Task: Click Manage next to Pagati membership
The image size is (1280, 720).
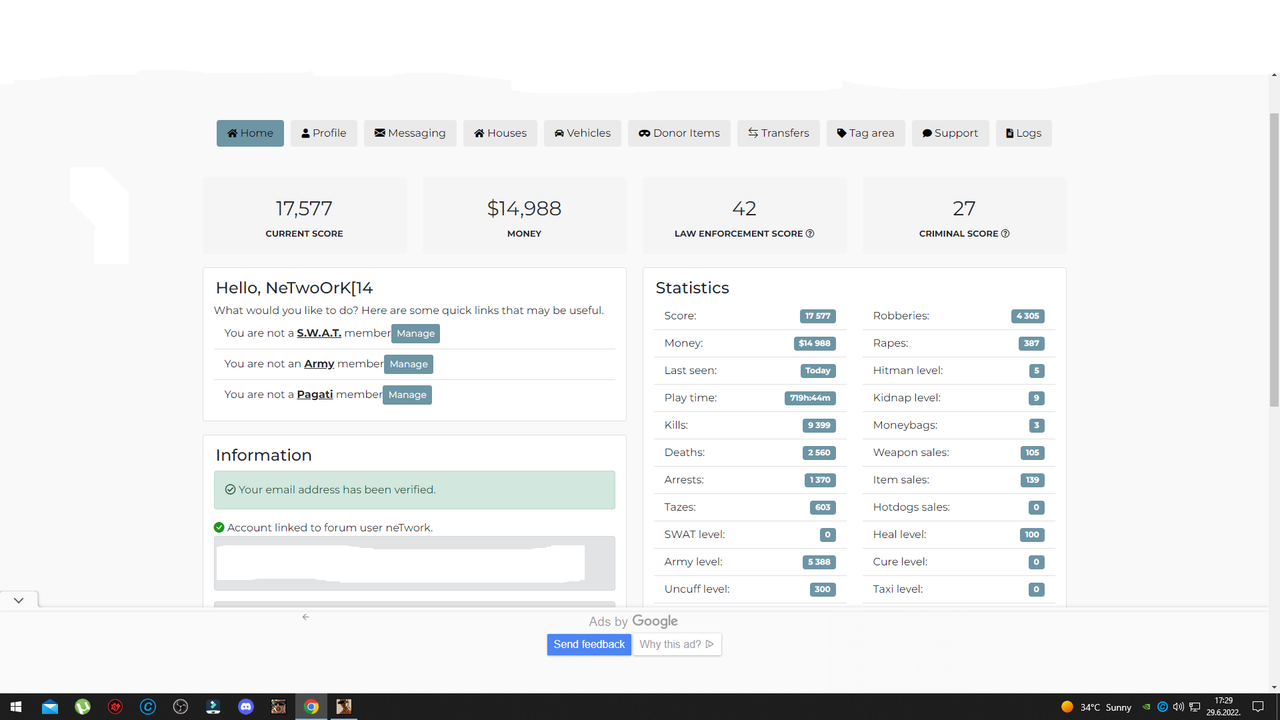Action: pos(407,395)
